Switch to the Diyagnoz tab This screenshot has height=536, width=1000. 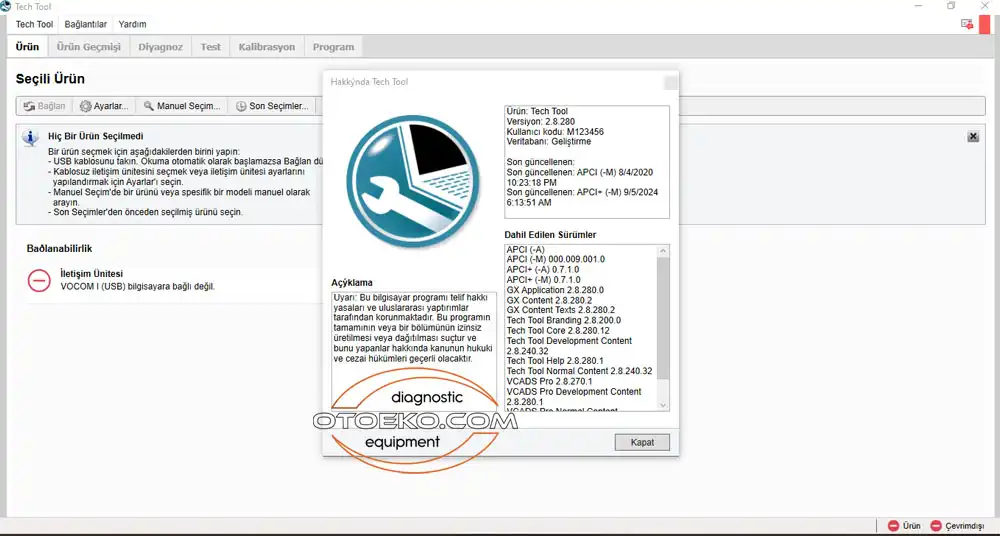pos(160,47)
